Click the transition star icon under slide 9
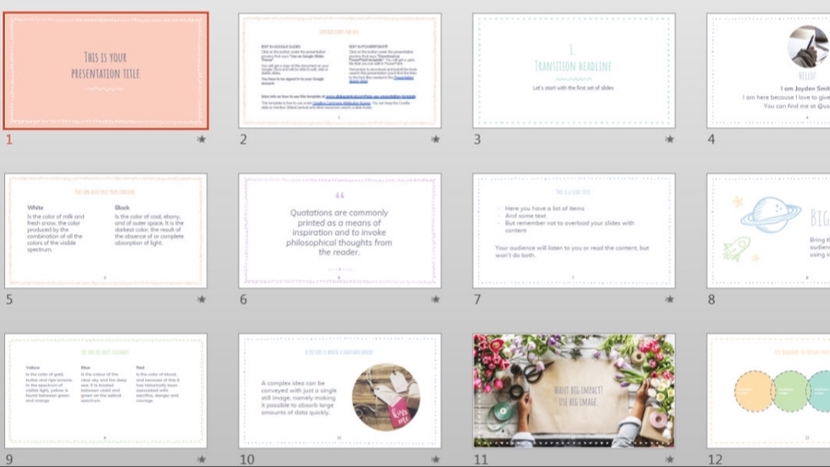The image size is (830, 467). [201, 459]
